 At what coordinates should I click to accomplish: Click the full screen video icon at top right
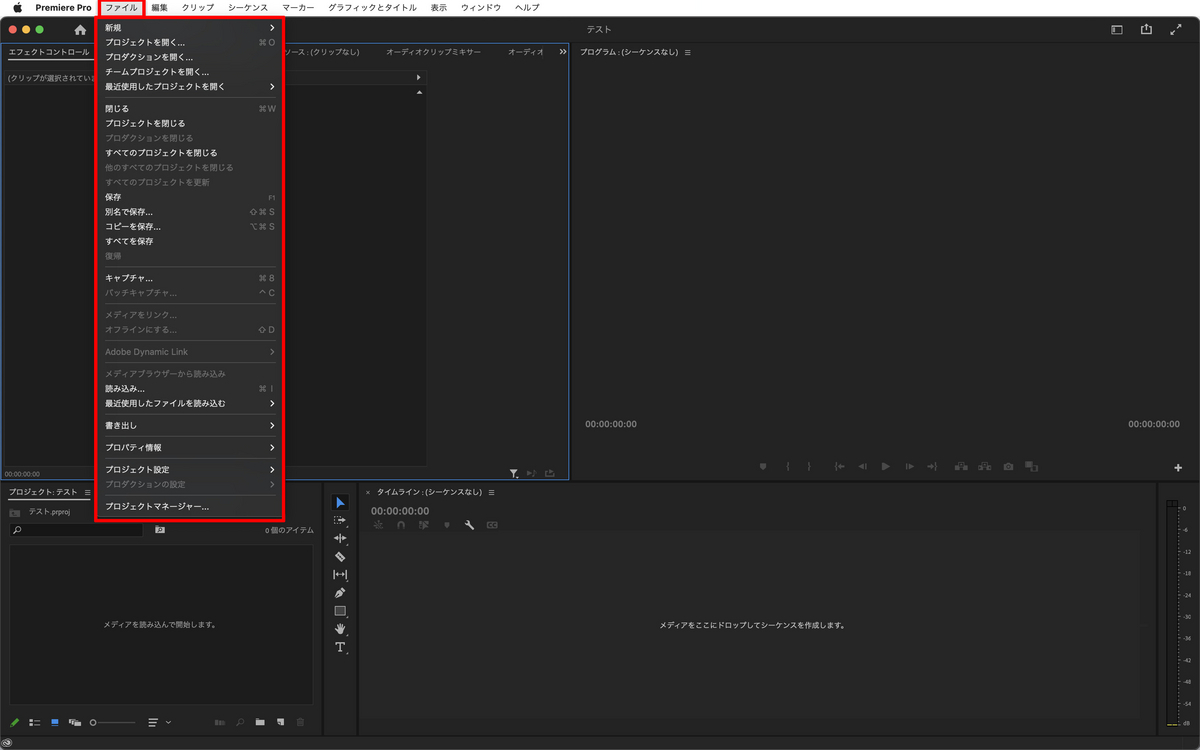[x=1176, y=30]
